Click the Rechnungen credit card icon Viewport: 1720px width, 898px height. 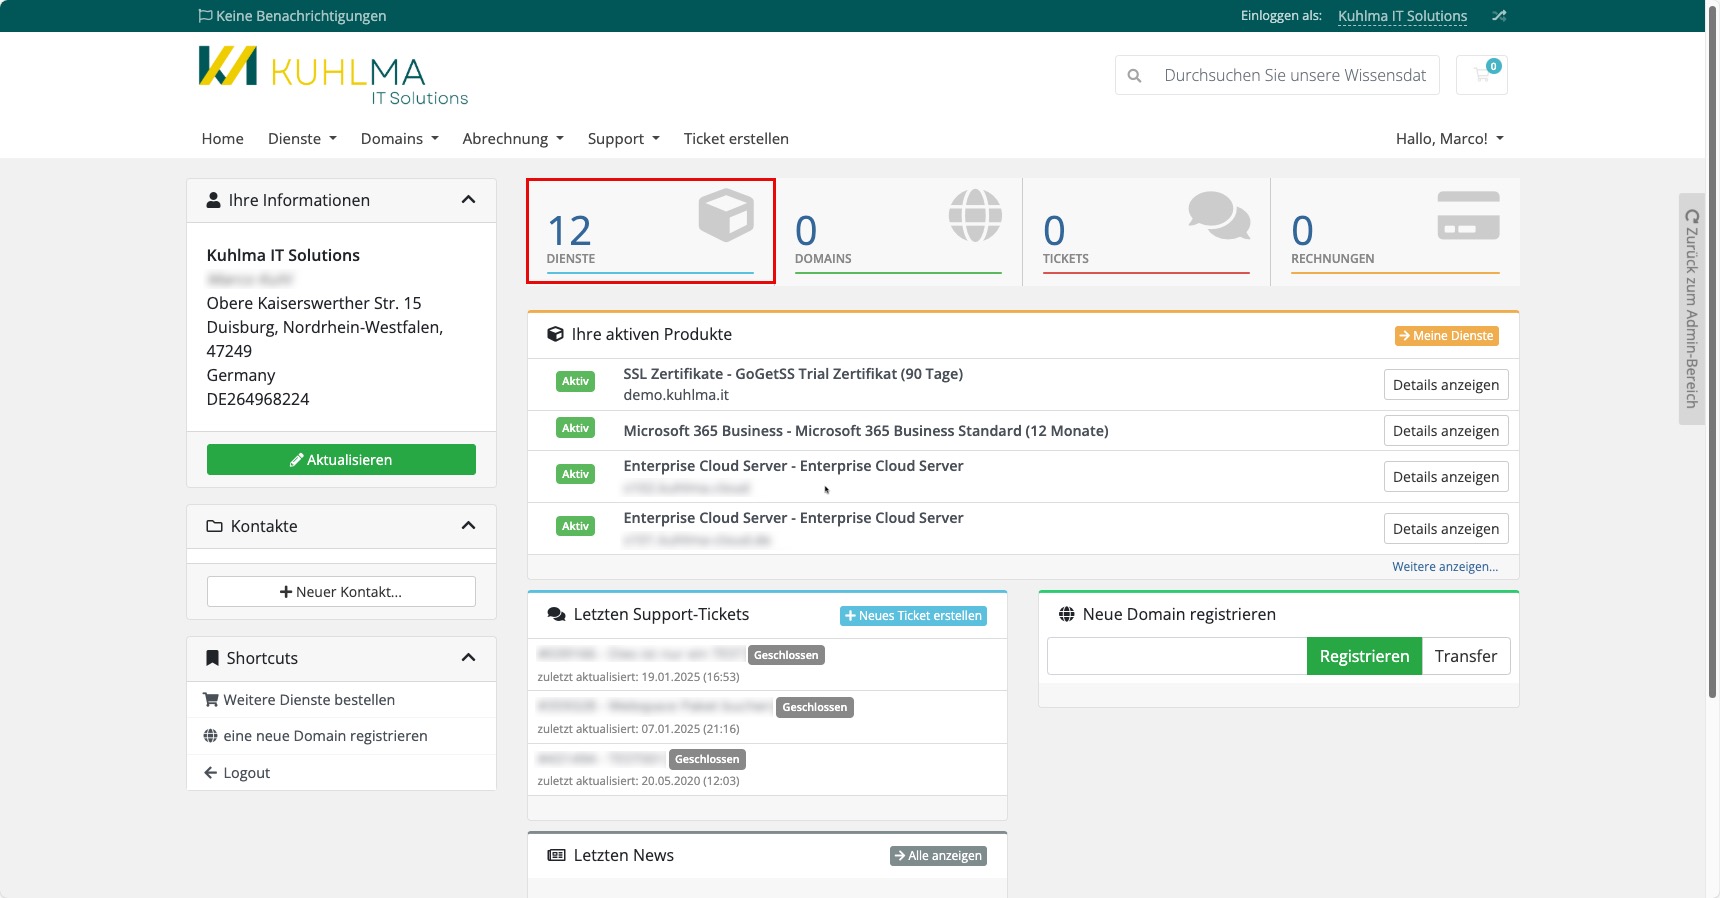tap(1468, 215)
